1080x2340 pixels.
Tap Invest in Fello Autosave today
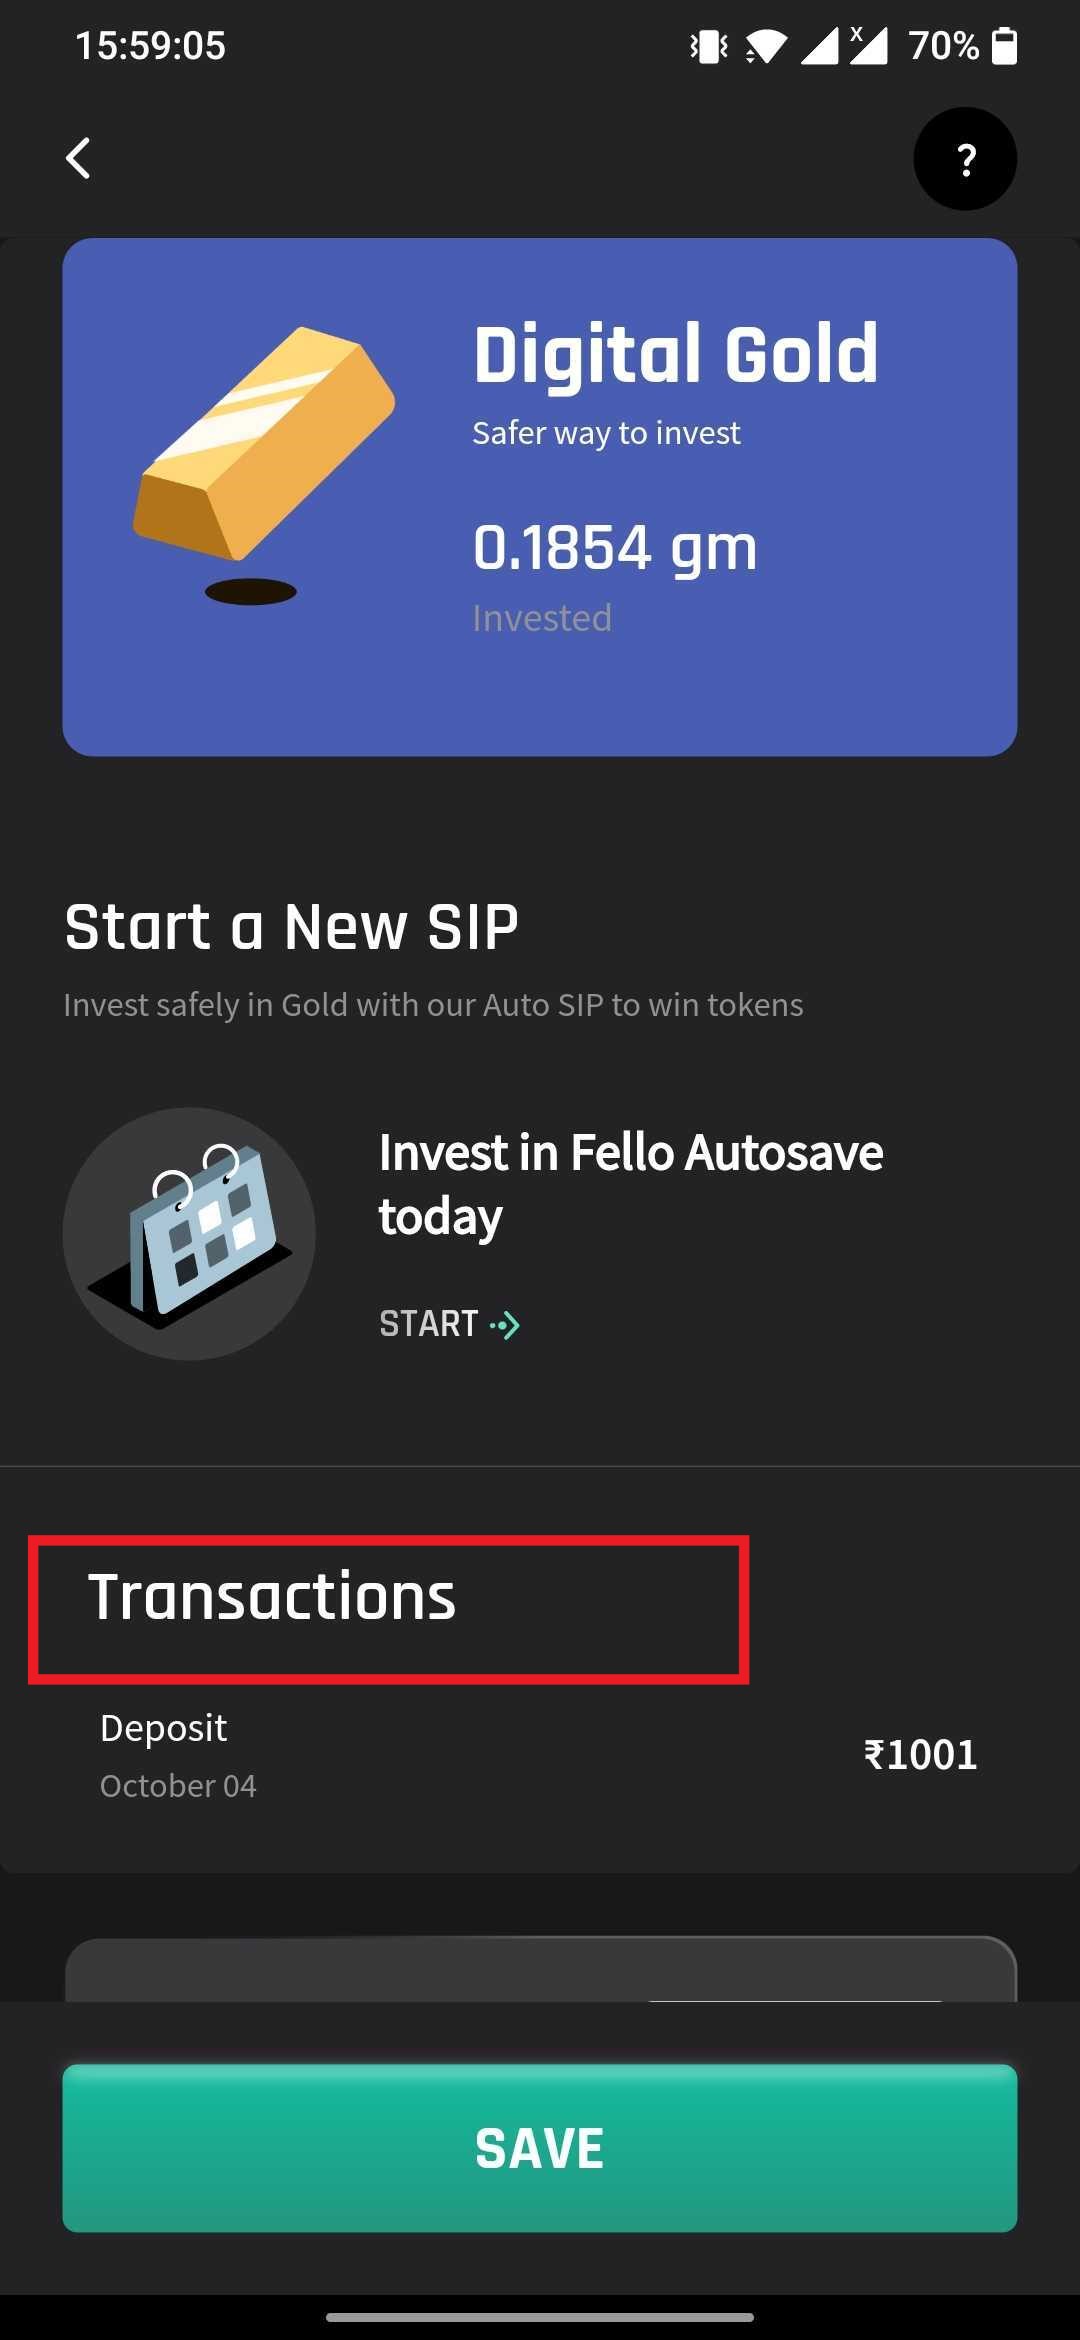click(631, 1184)
